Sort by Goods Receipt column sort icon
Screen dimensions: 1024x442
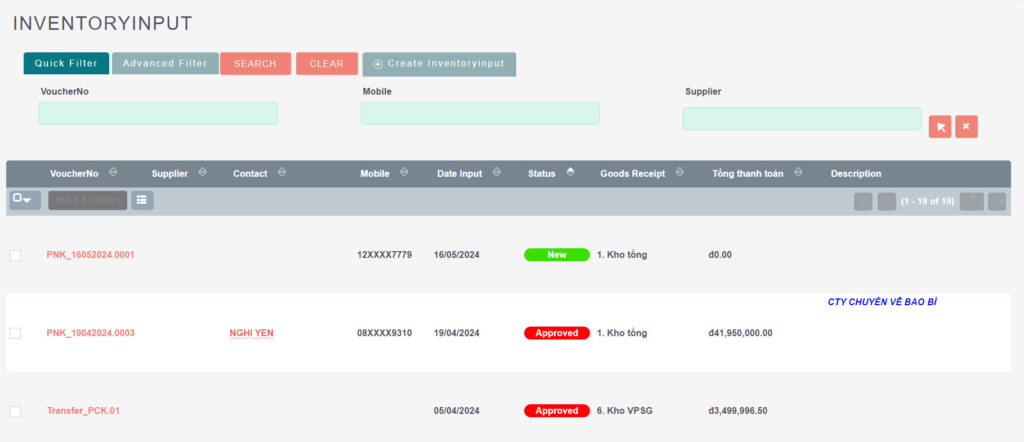point(680,172)
